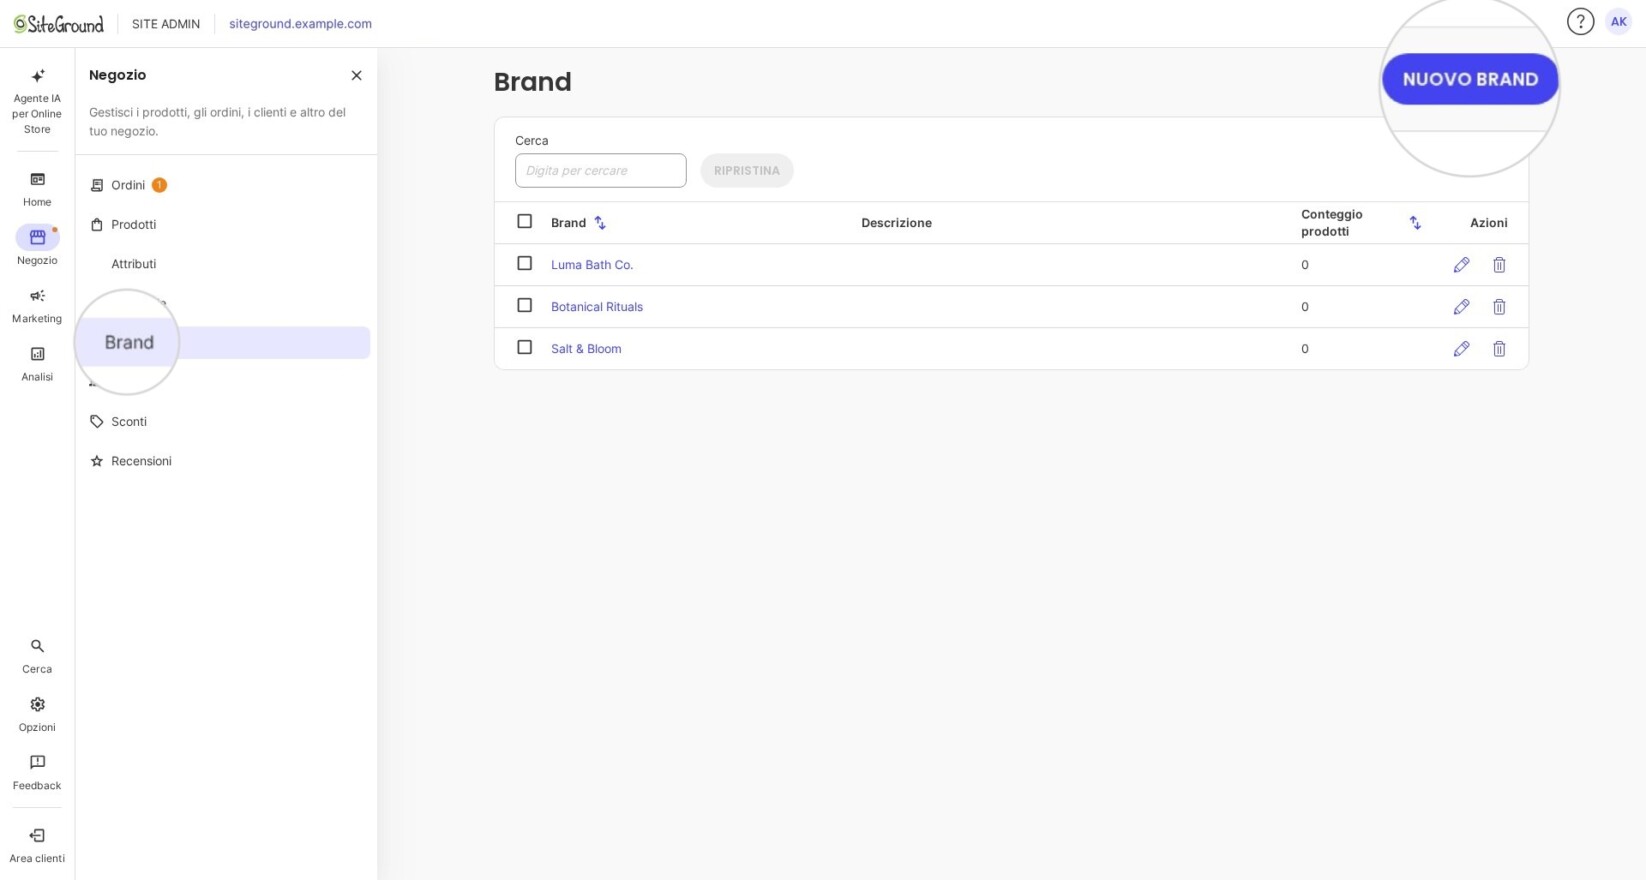Delete the Luma Bath Co. brand
This screenshot has width=1646, height=880.
click(1499, 265)
